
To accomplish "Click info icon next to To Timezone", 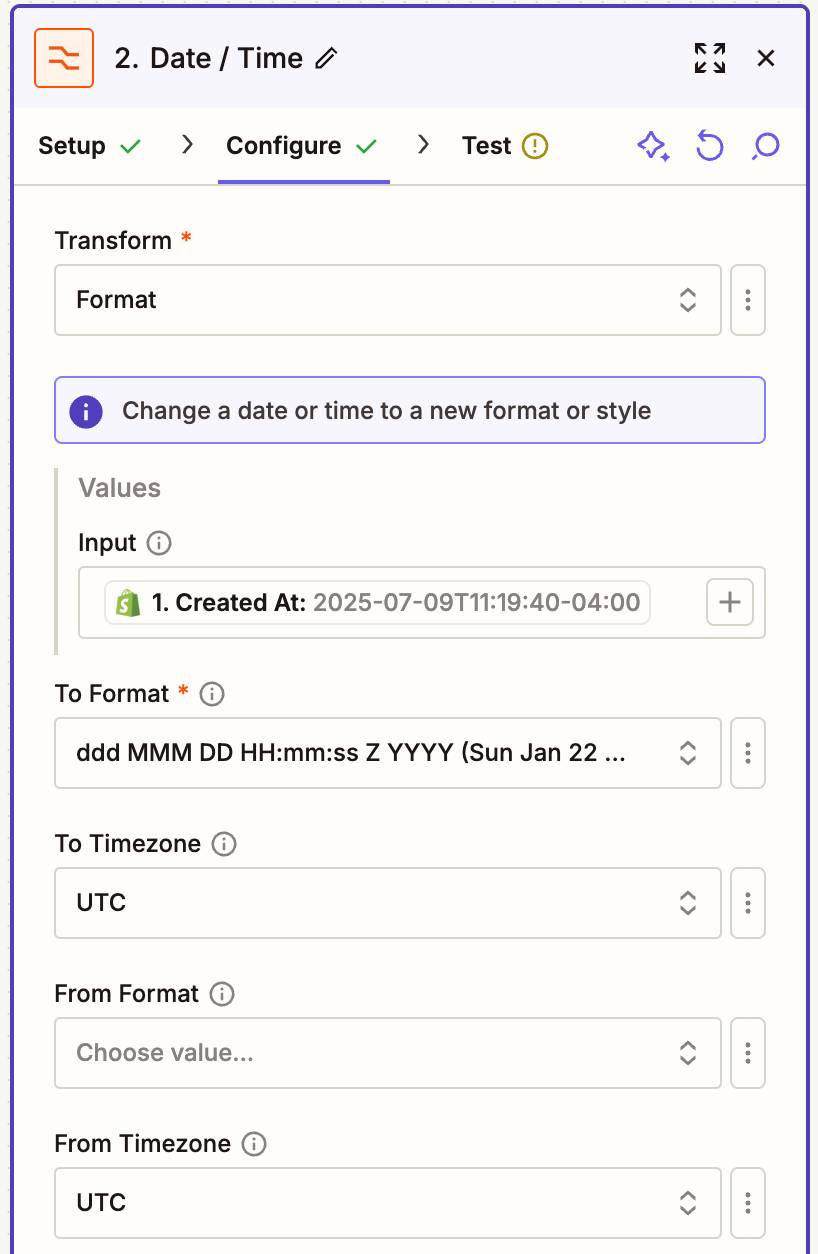I will [x=225, y=844].
